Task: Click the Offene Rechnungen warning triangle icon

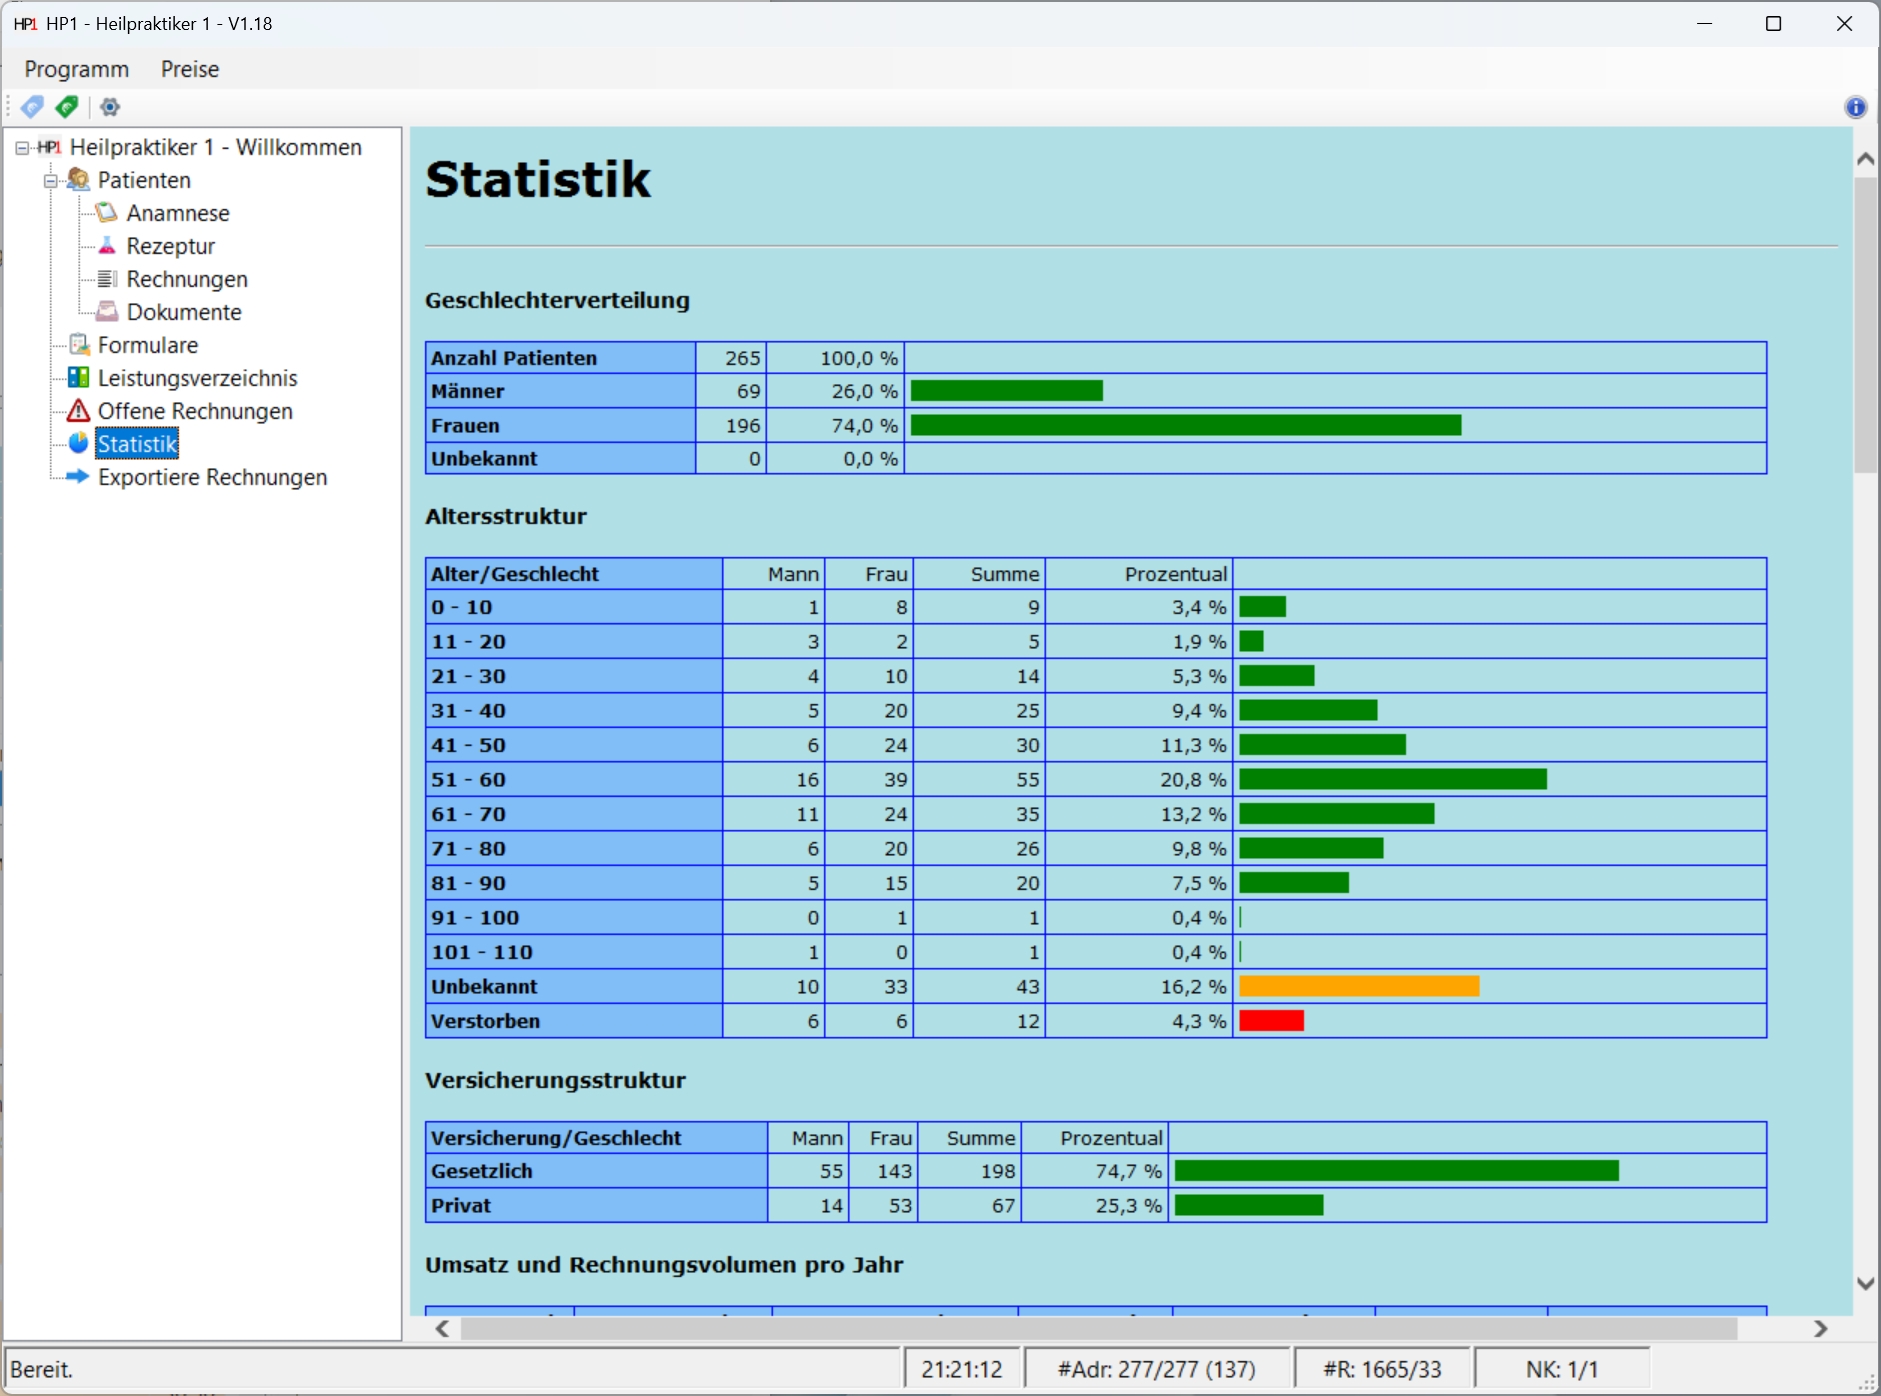Action: 78,411
